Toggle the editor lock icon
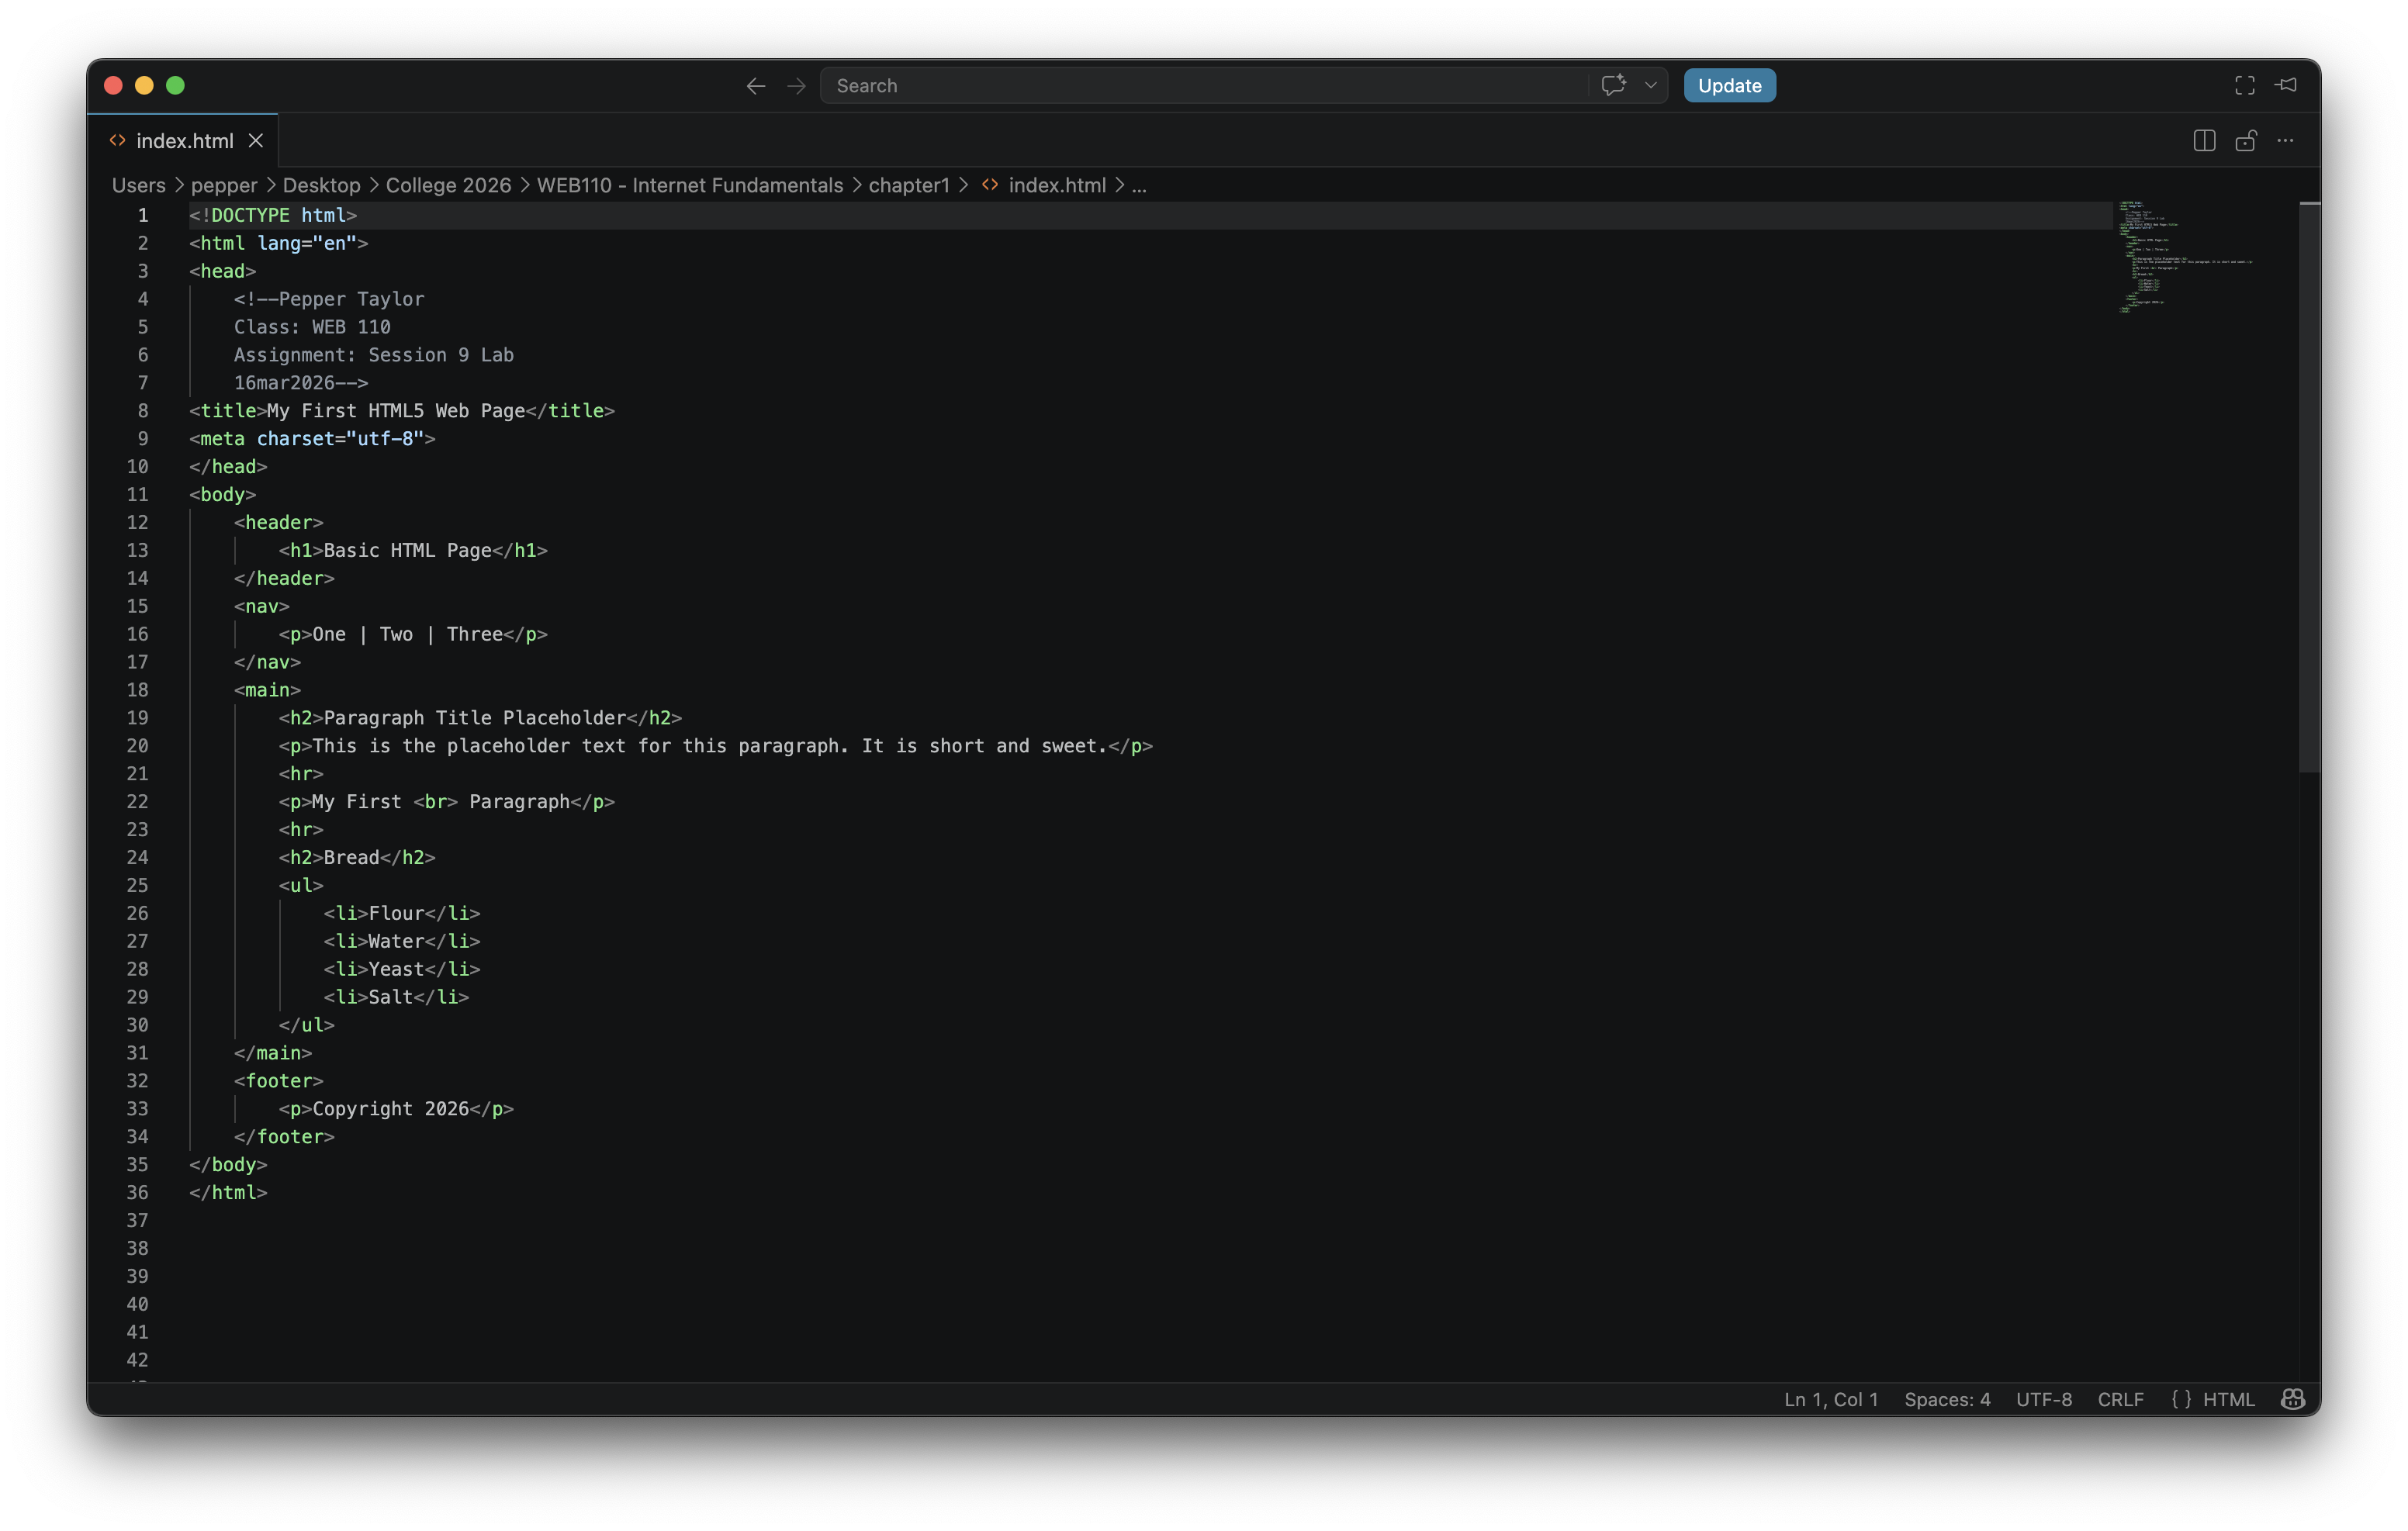Viewport: 2408px width, 1531px height. 2245,141
